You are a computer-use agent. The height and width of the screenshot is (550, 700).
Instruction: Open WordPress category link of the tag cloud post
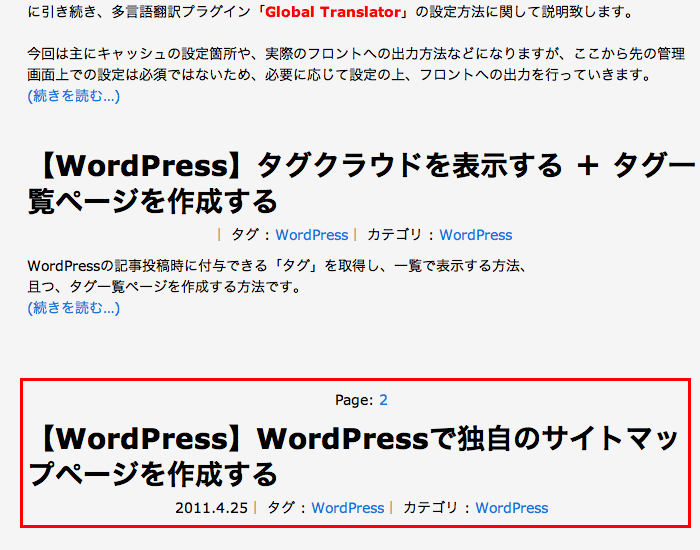point(475,235)
